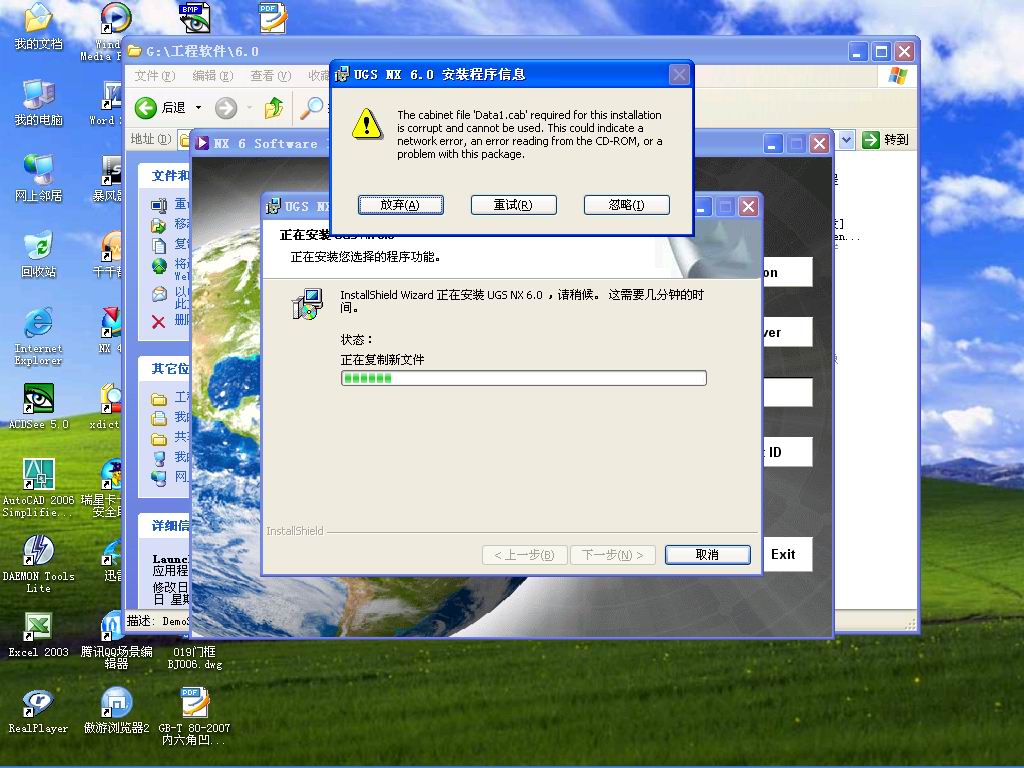This screenshot has width=1024, height=768.
Task: Click 转到 go button in Explorer
Action: click(886, 140)
